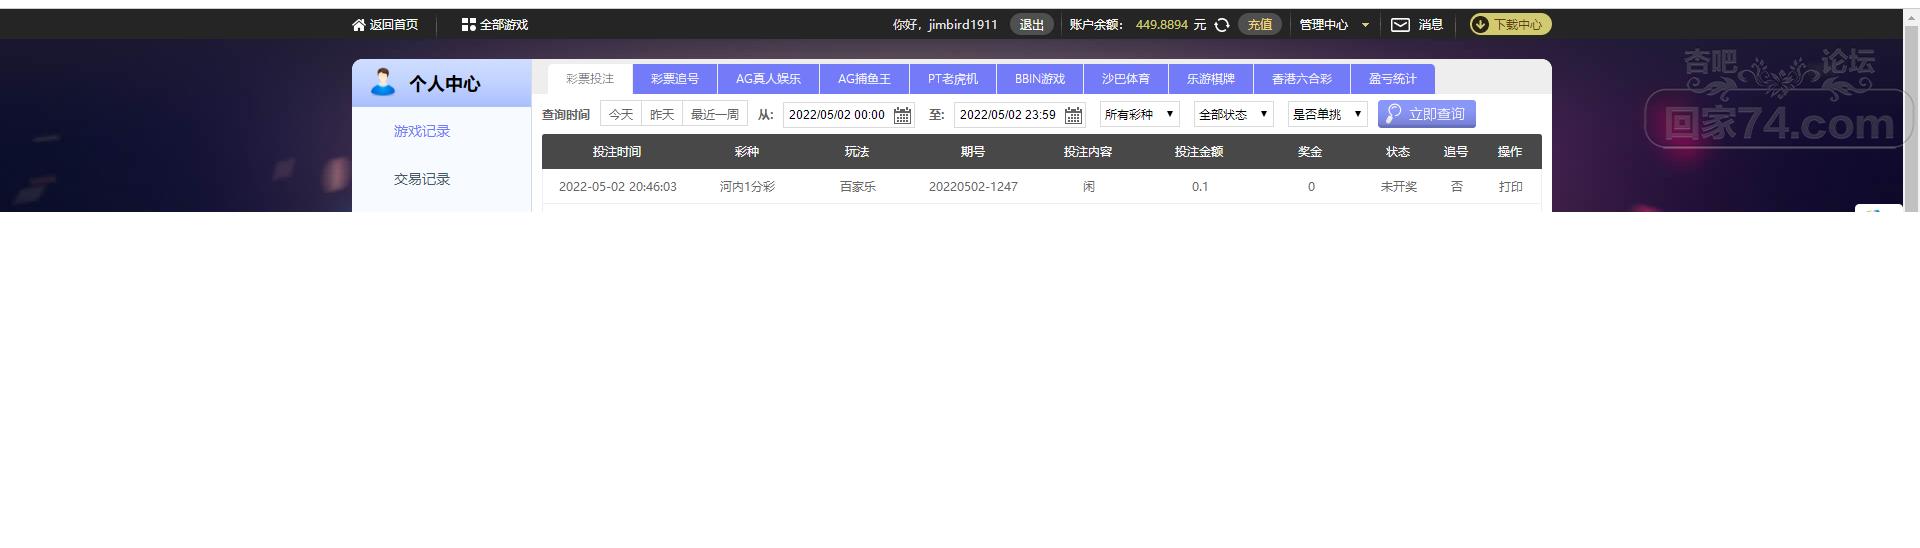
Task: Click the 百家乐 play type cell
Action: point(858,187)
